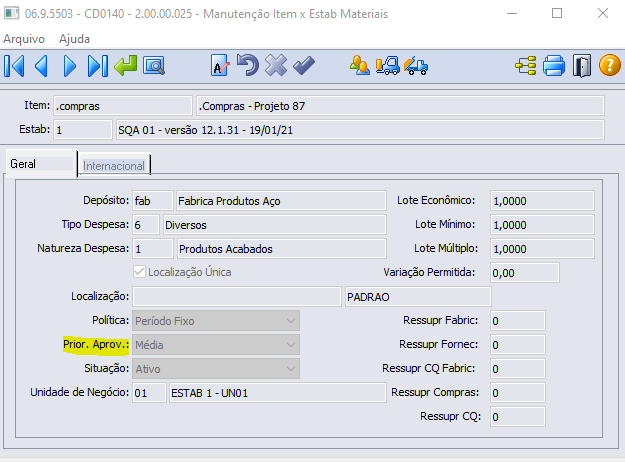Maximize the window
Image resolution: width=625 pixels, height=462 pixels.
coord(557,13)
